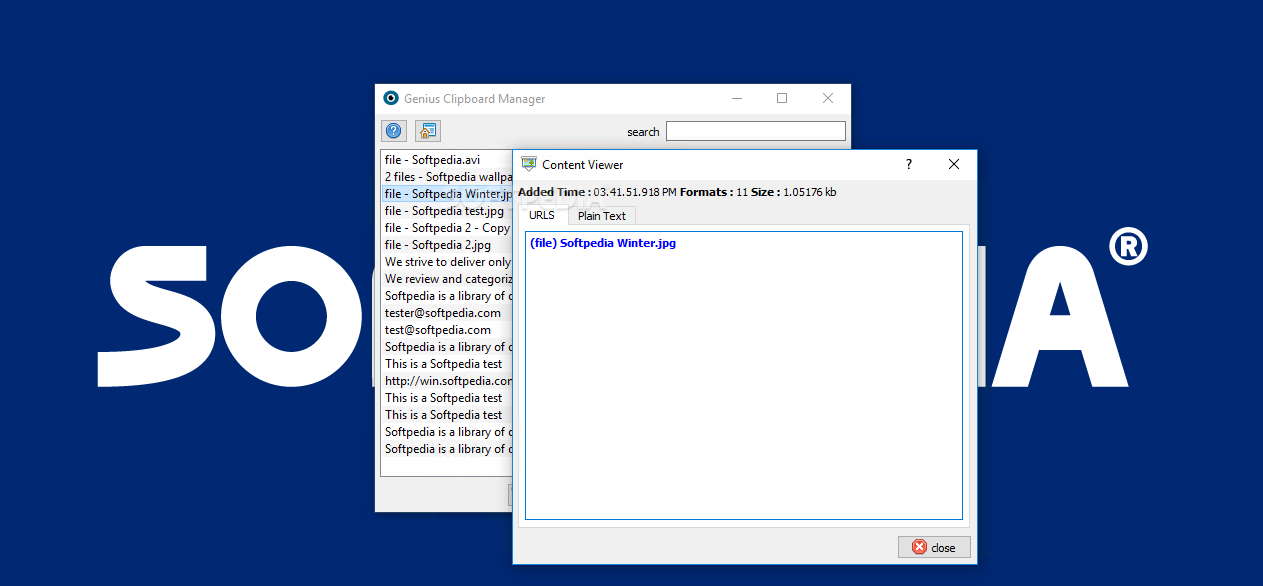
Task: Select the "file - Softpedia Winter.jp" list entry
Action: coord(447,194)
